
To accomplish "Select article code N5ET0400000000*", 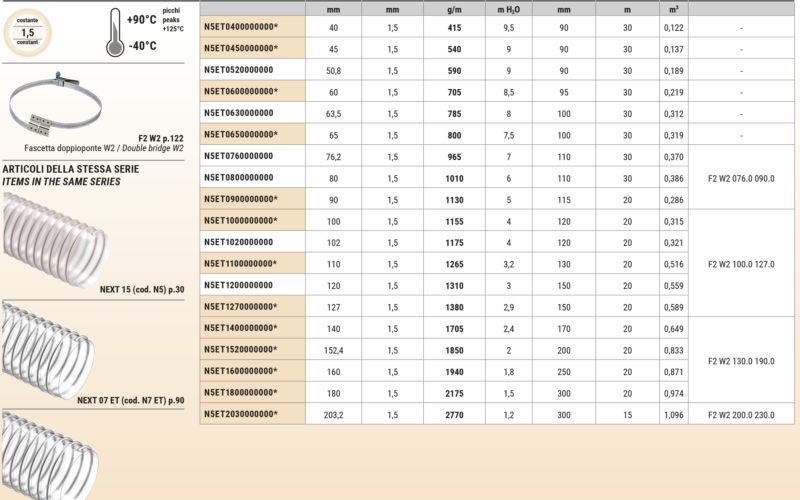I will [240, 27].
